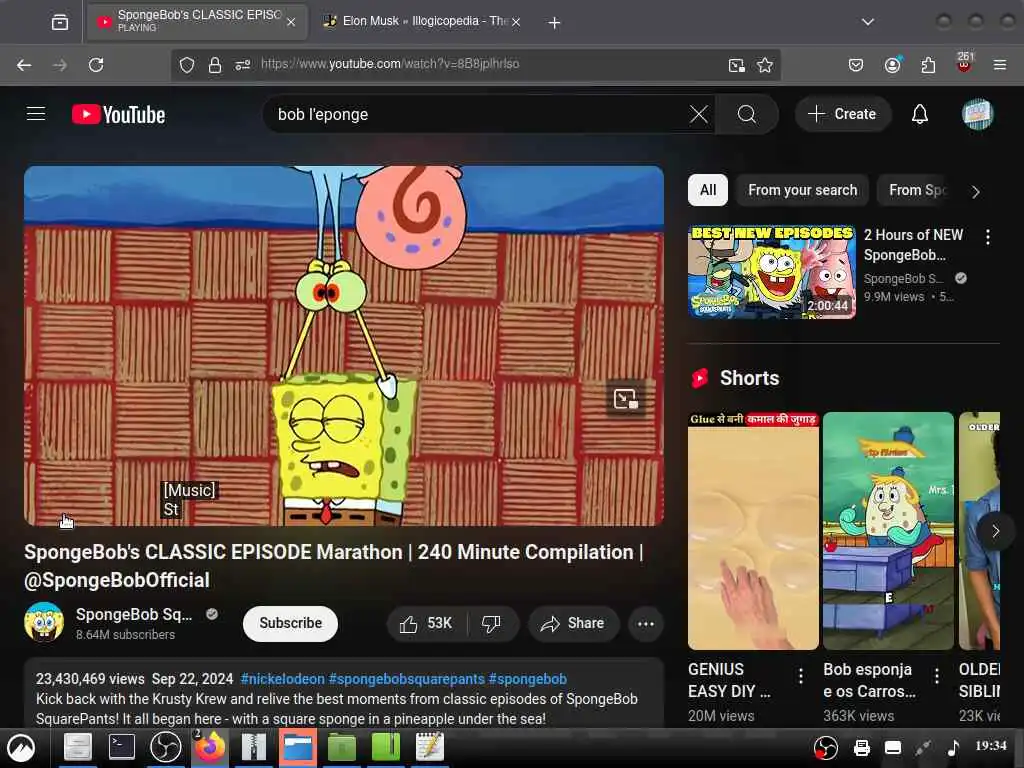Open the Glue DIY short thumbnail
The image size is (1024, 768).
tap(753, 531)
